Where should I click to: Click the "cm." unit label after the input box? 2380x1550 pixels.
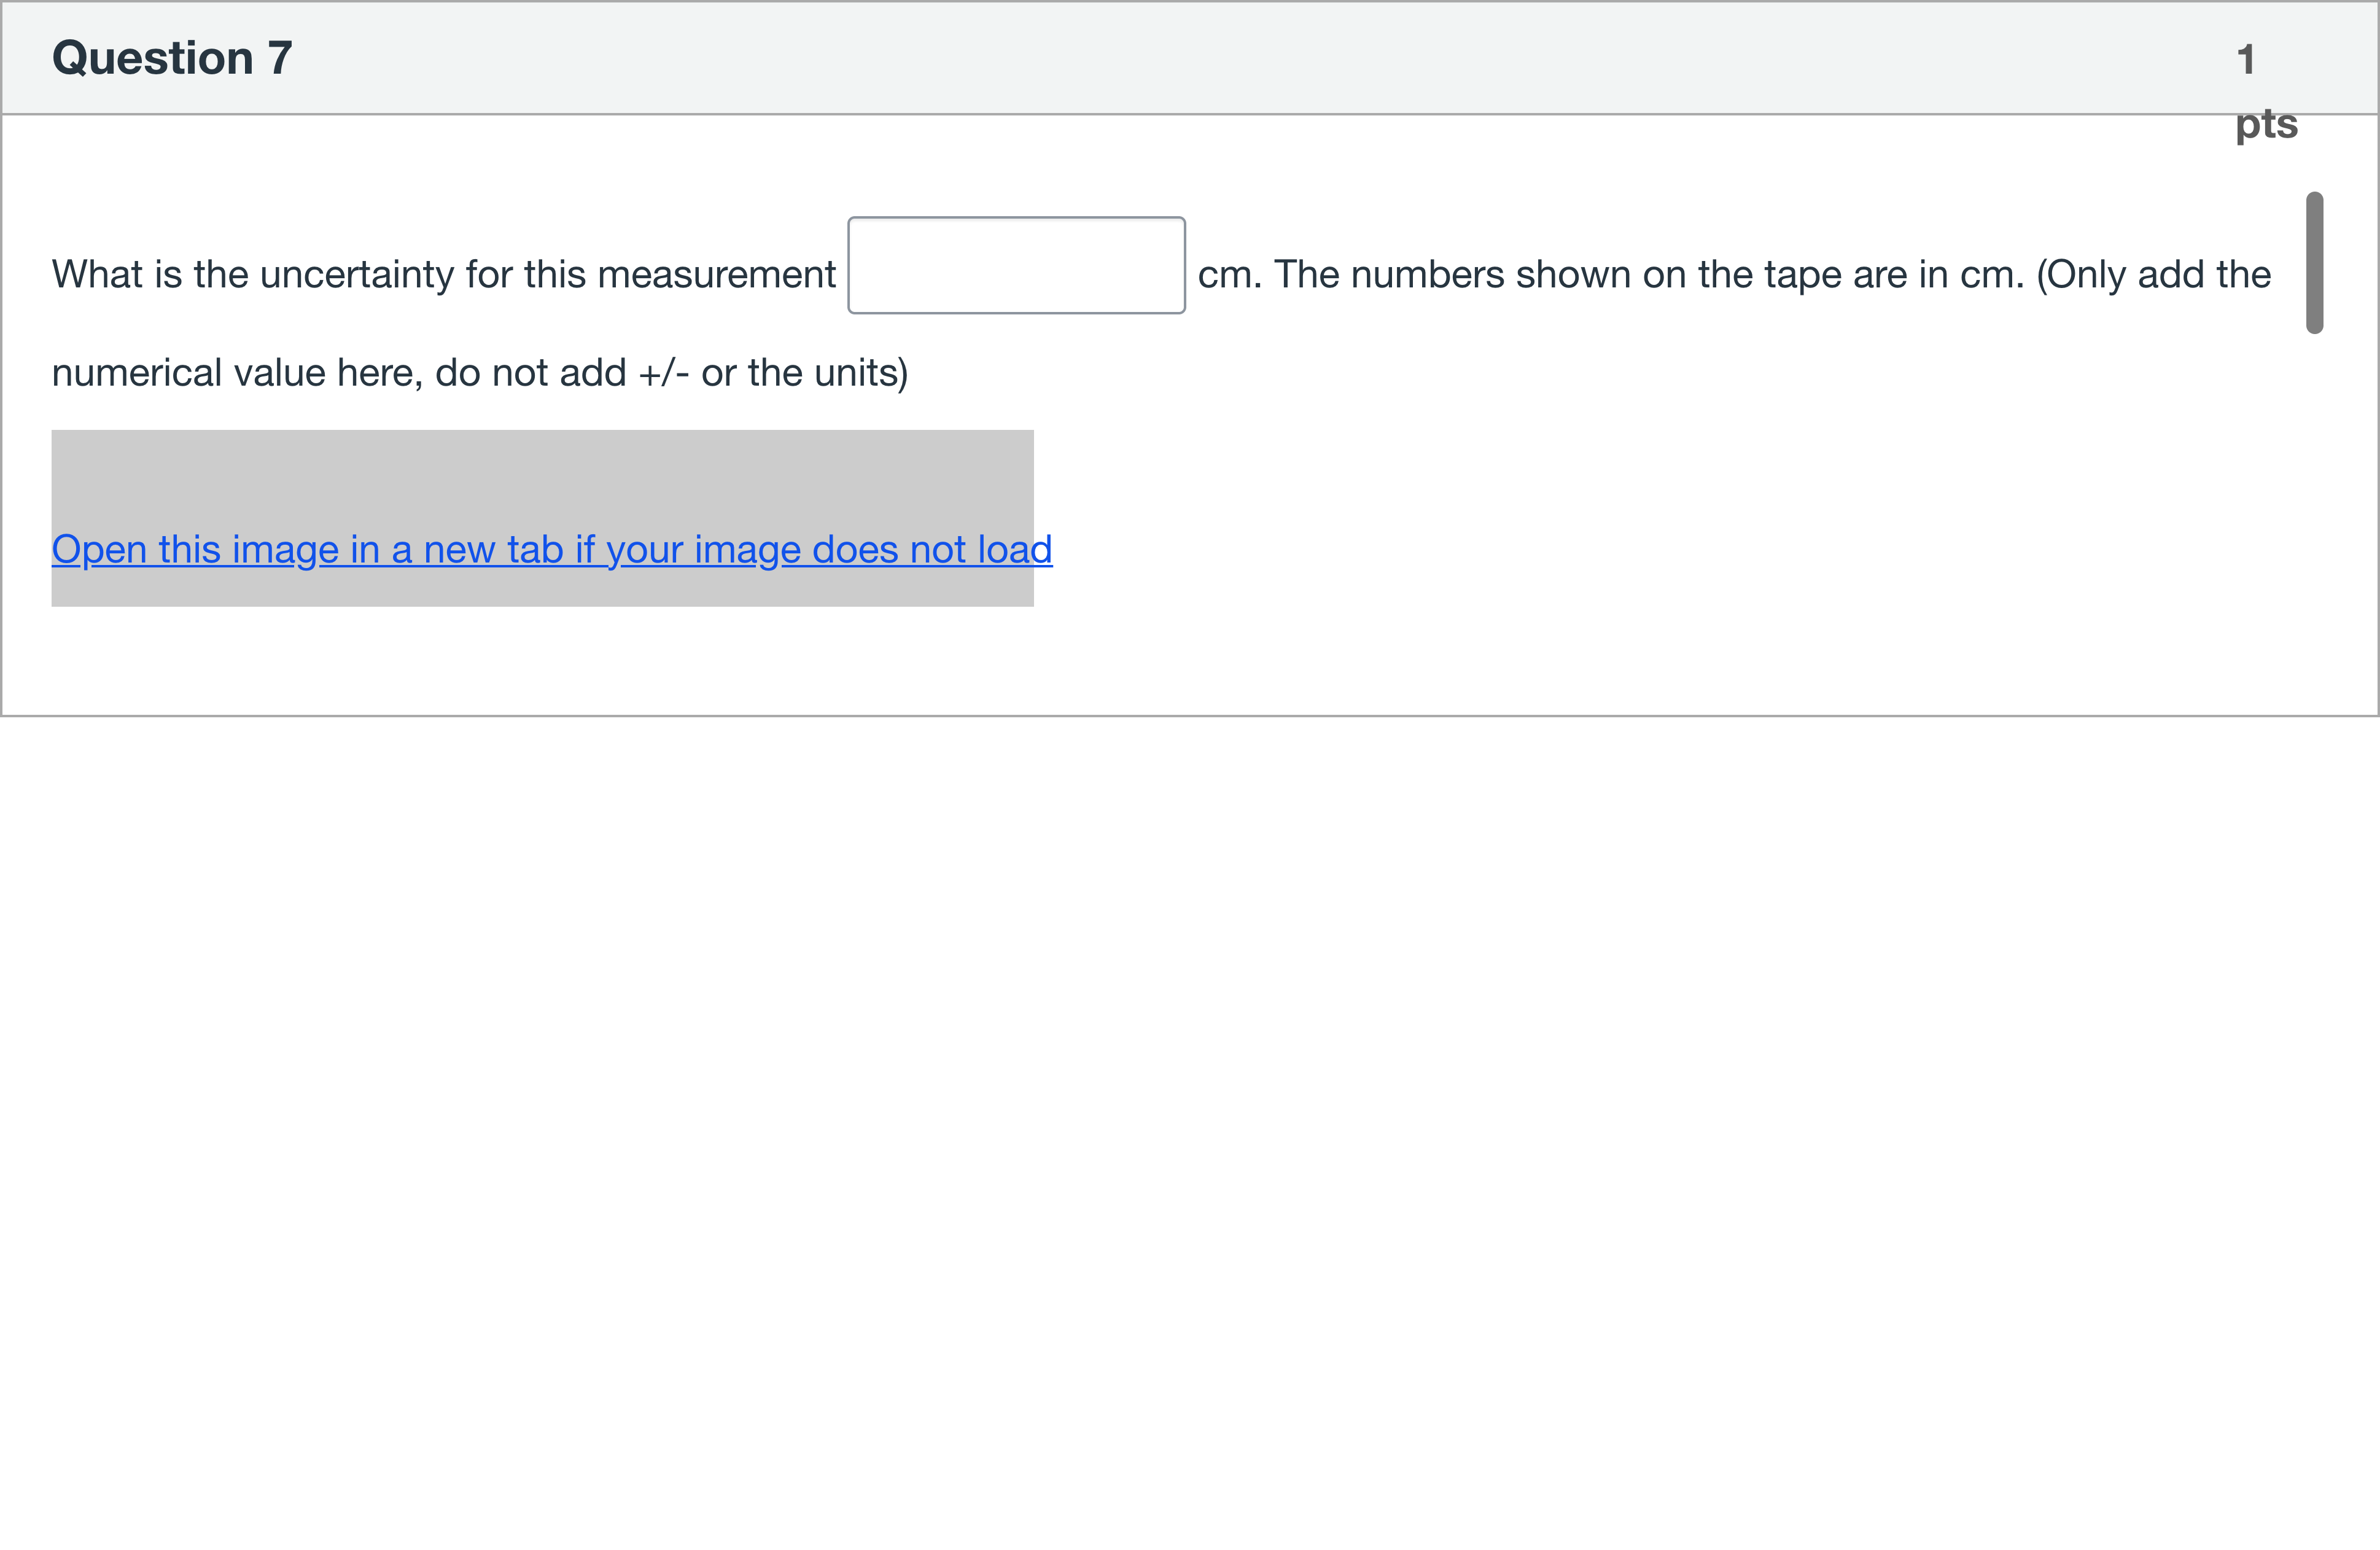(x=1229, y=275)
